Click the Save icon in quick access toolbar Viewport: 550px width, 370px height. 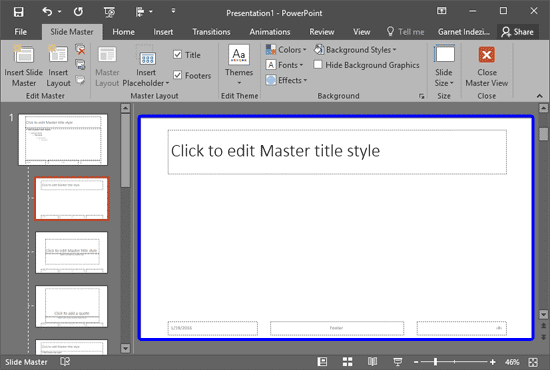(x=19, y=12)
